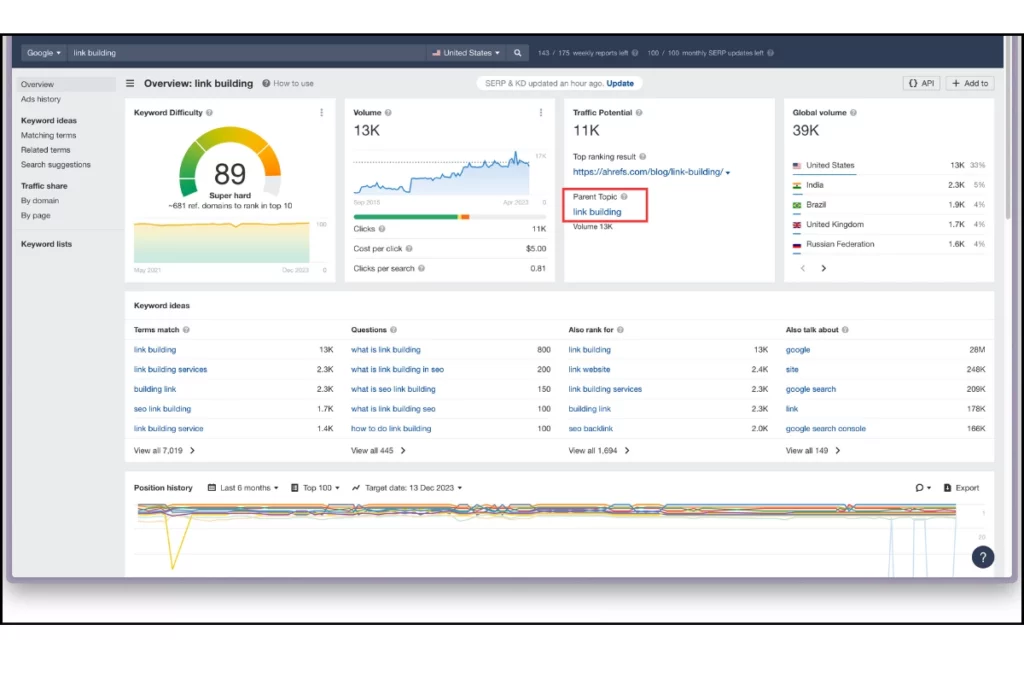Image resolution: width=1024 pixels, height=683 pixels.
Task: Expand top ranking result URL dropdown arrow
Action: pyautogui.click(x=728, y=173)
